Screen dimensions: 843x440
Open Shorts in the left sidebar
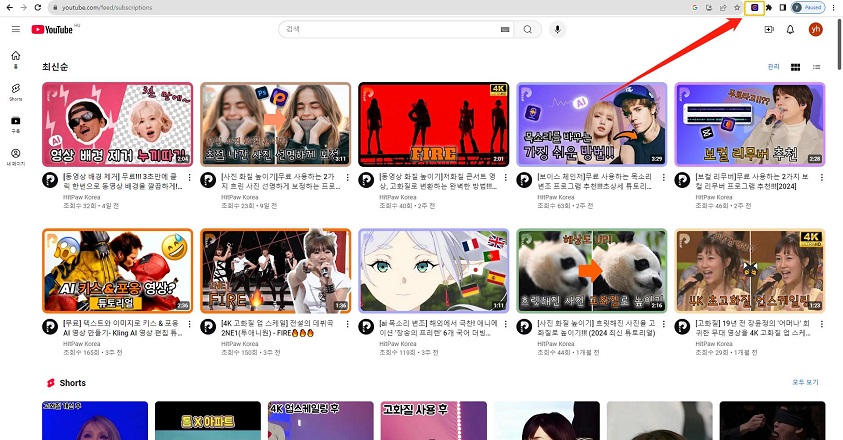pyautogui.click(x=16, y=91)
